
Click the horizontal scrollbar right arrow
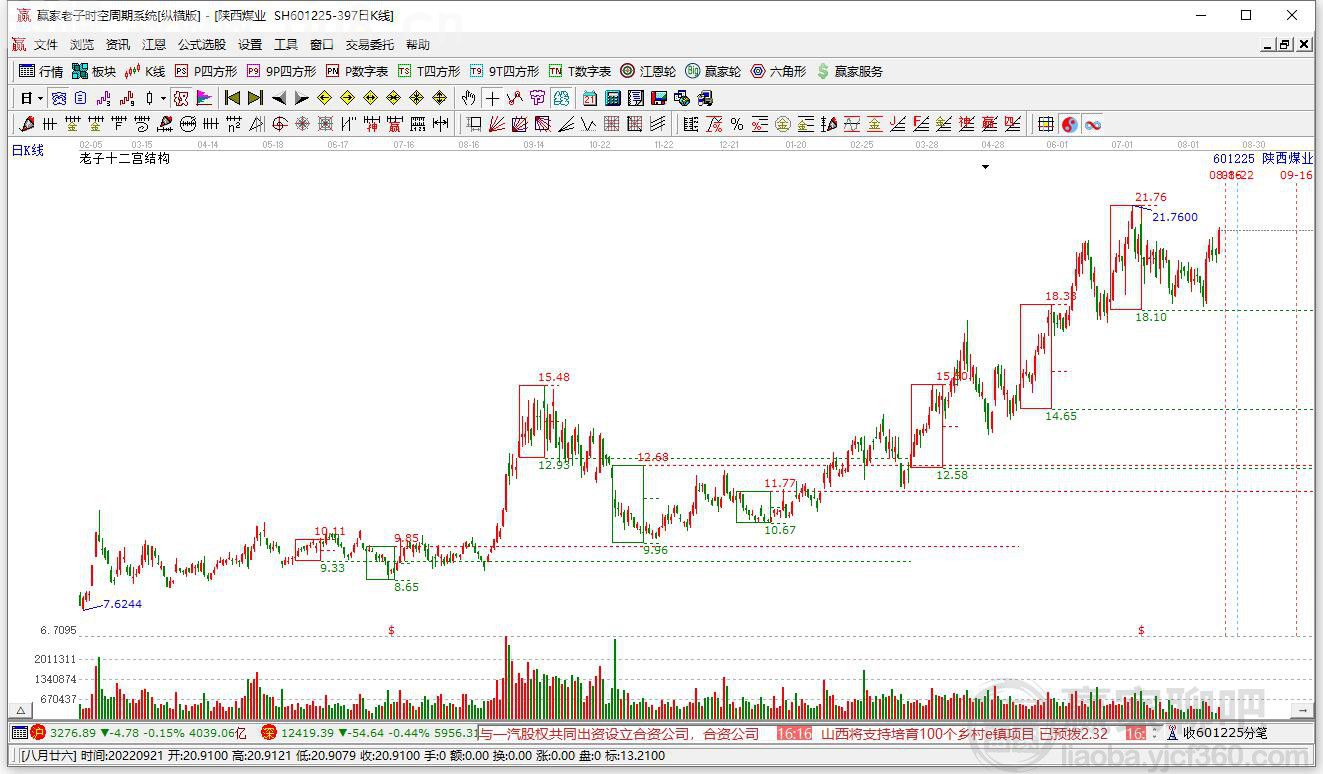(x=1303, y=710)
